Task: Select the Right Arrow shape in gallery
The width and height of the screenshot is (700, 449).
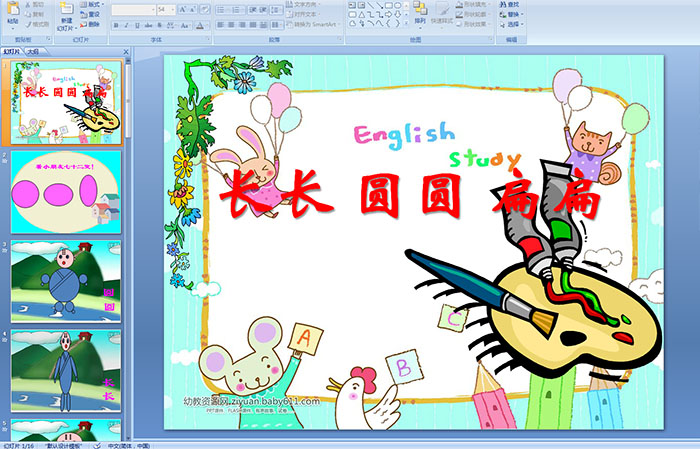Action: pyautogui.click(x=388, y=15)
